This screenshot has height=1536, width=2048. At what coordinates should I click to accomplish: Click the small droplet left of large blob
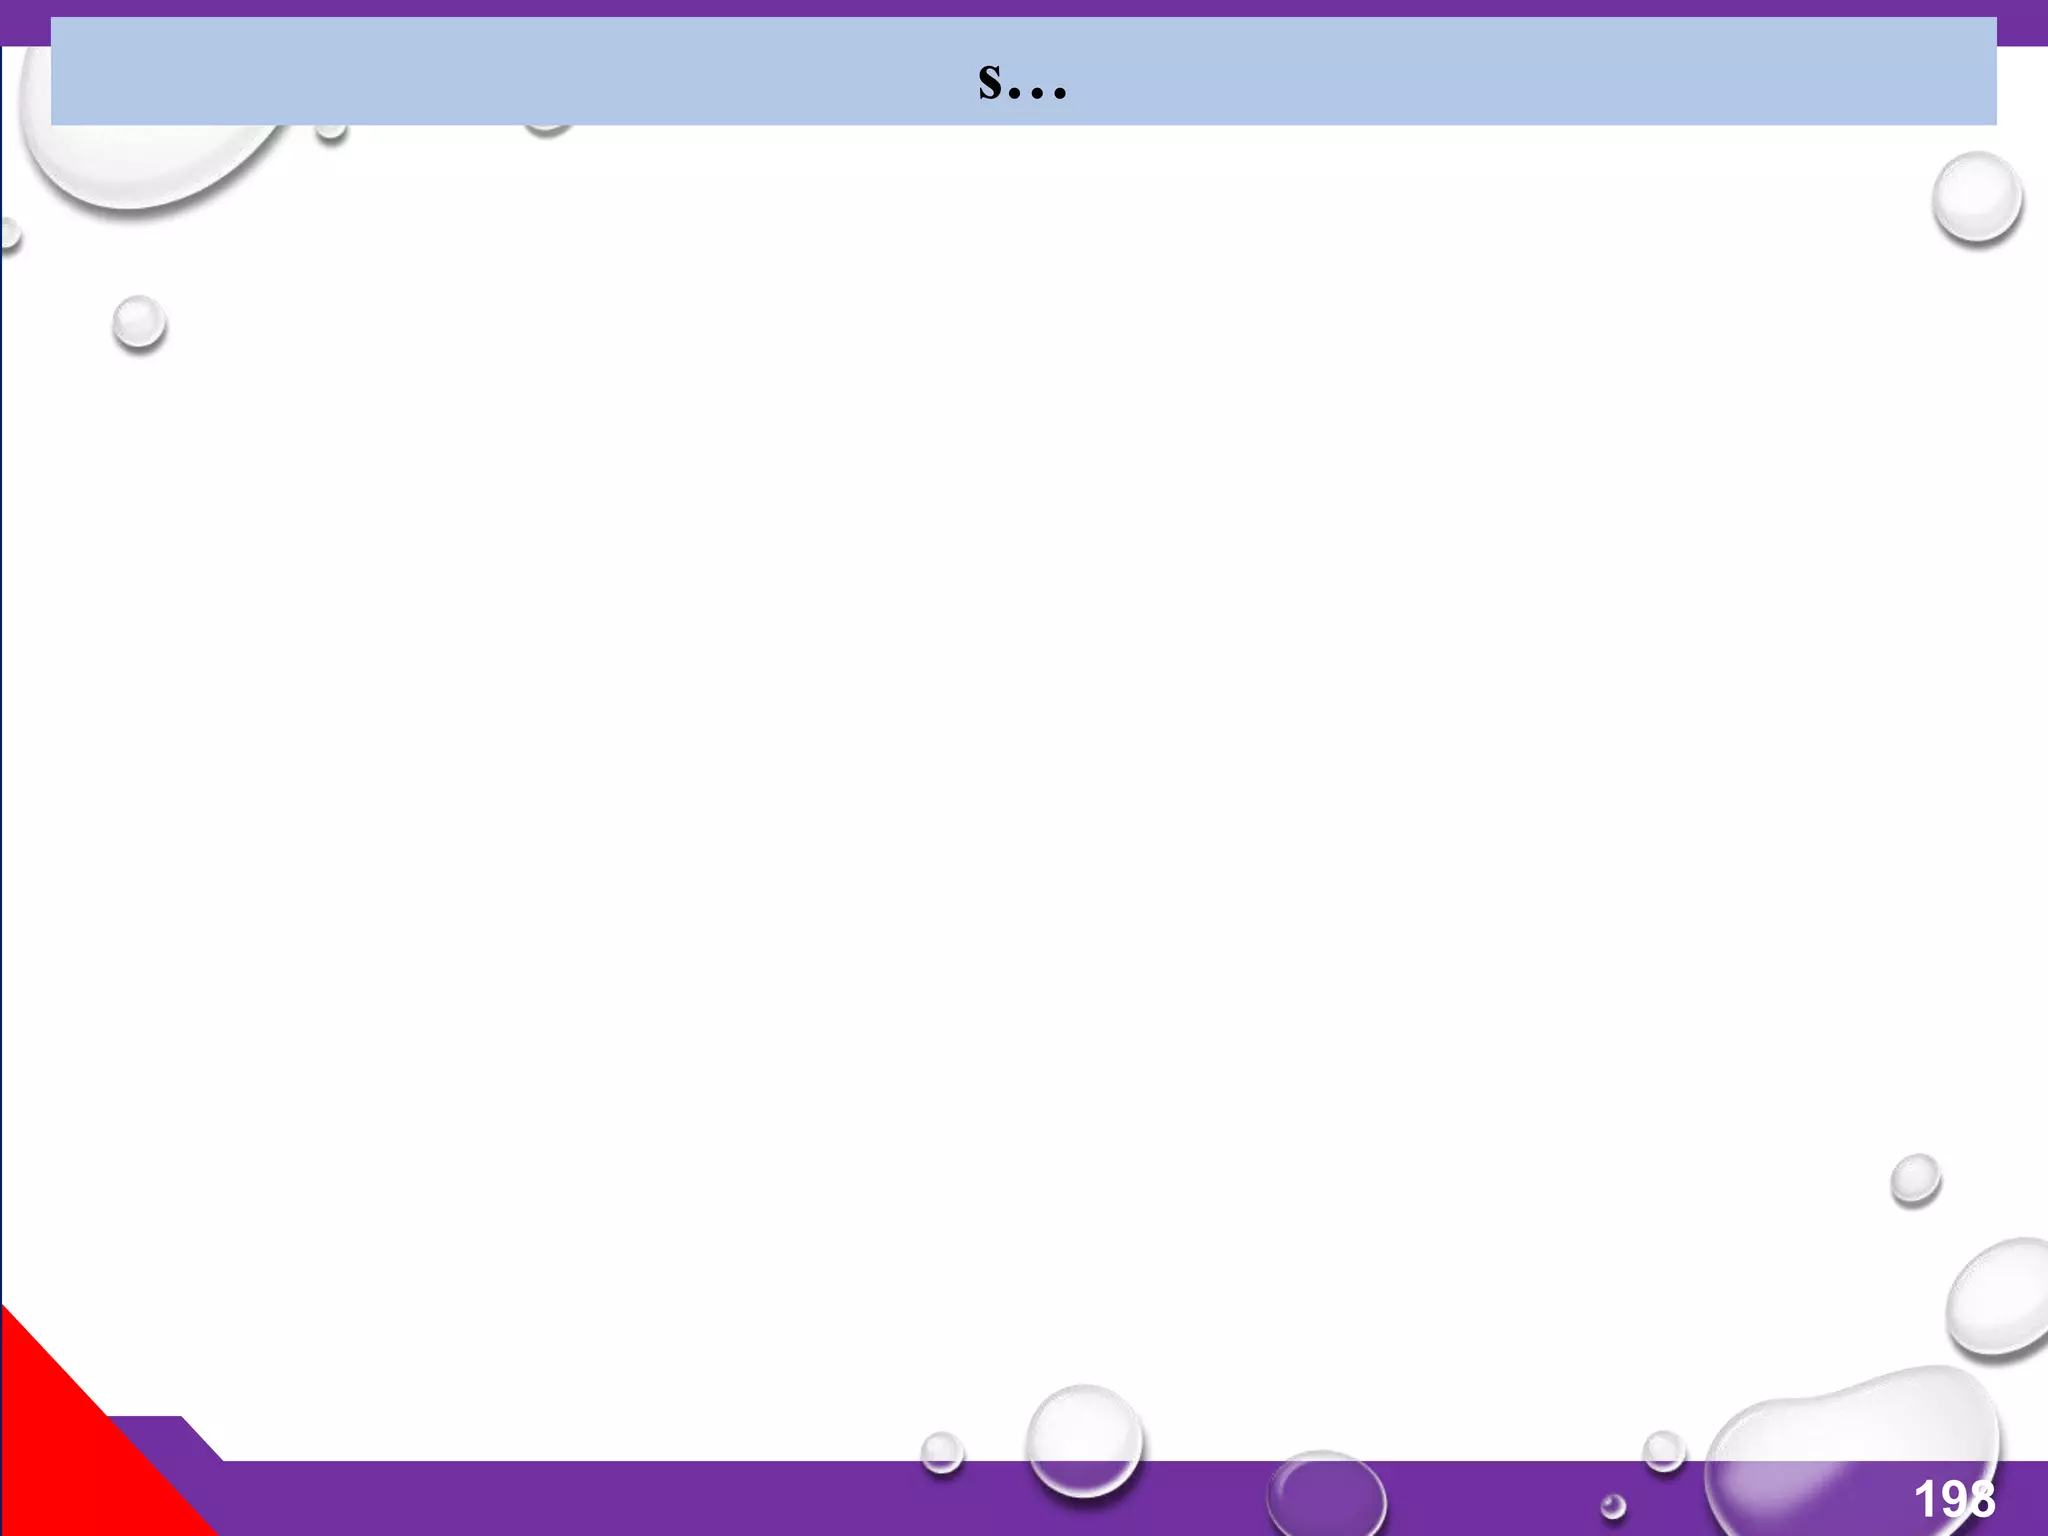1664,1450
